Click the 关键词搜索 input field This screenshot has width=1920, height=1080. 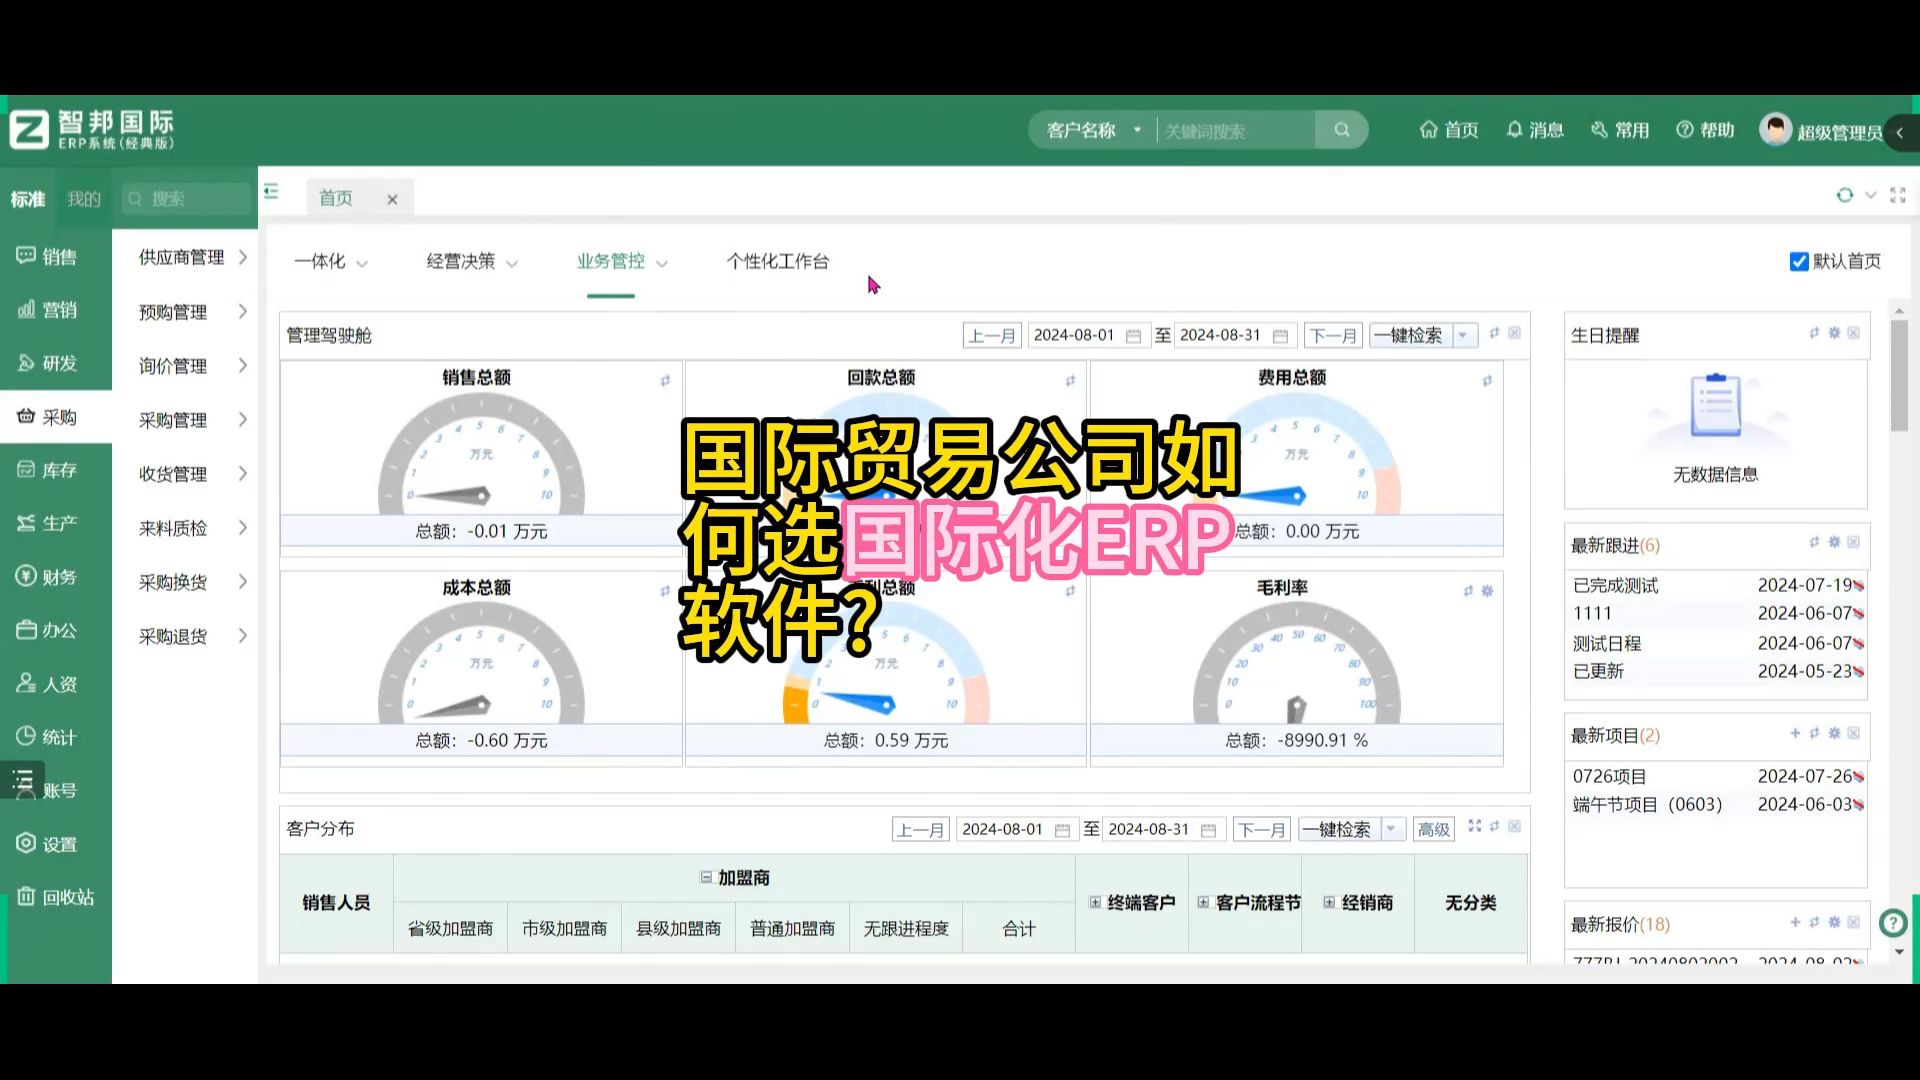pyautogui.click(x=1235, y=130)
